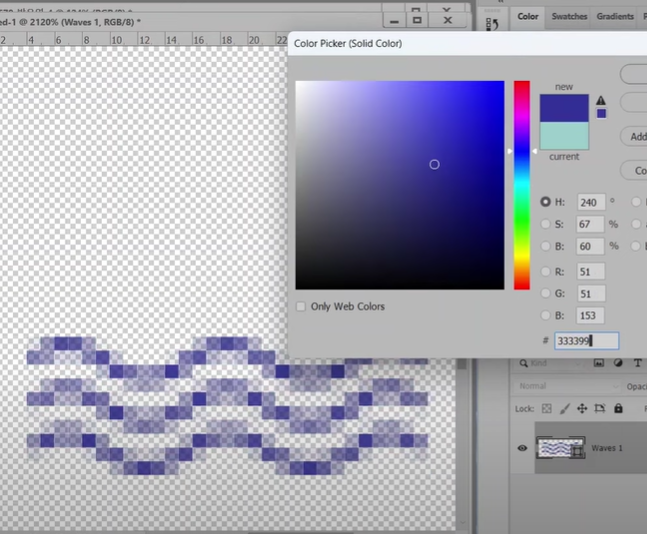Select the S saturation radio button
This screenshot has width=647, height=534.
545,224
